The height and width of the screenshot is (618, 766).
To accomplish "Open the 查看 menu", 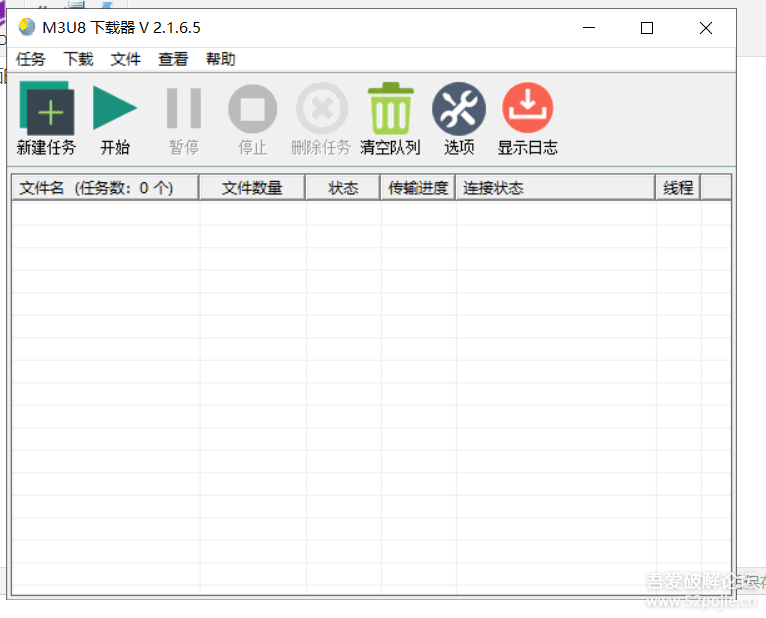I will 173,59.
